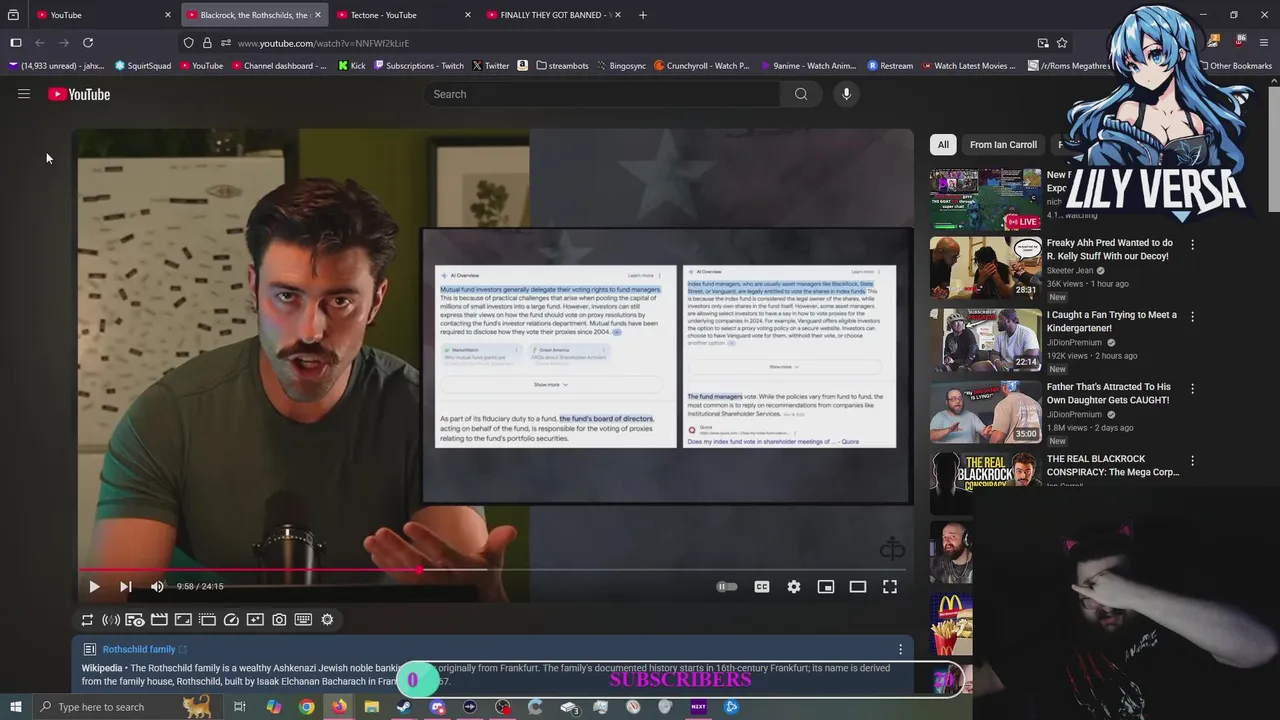1280x720 pixels.
Task: Open the tab list button at top-left
Action: pyautogui.click(x=13, y=15)
